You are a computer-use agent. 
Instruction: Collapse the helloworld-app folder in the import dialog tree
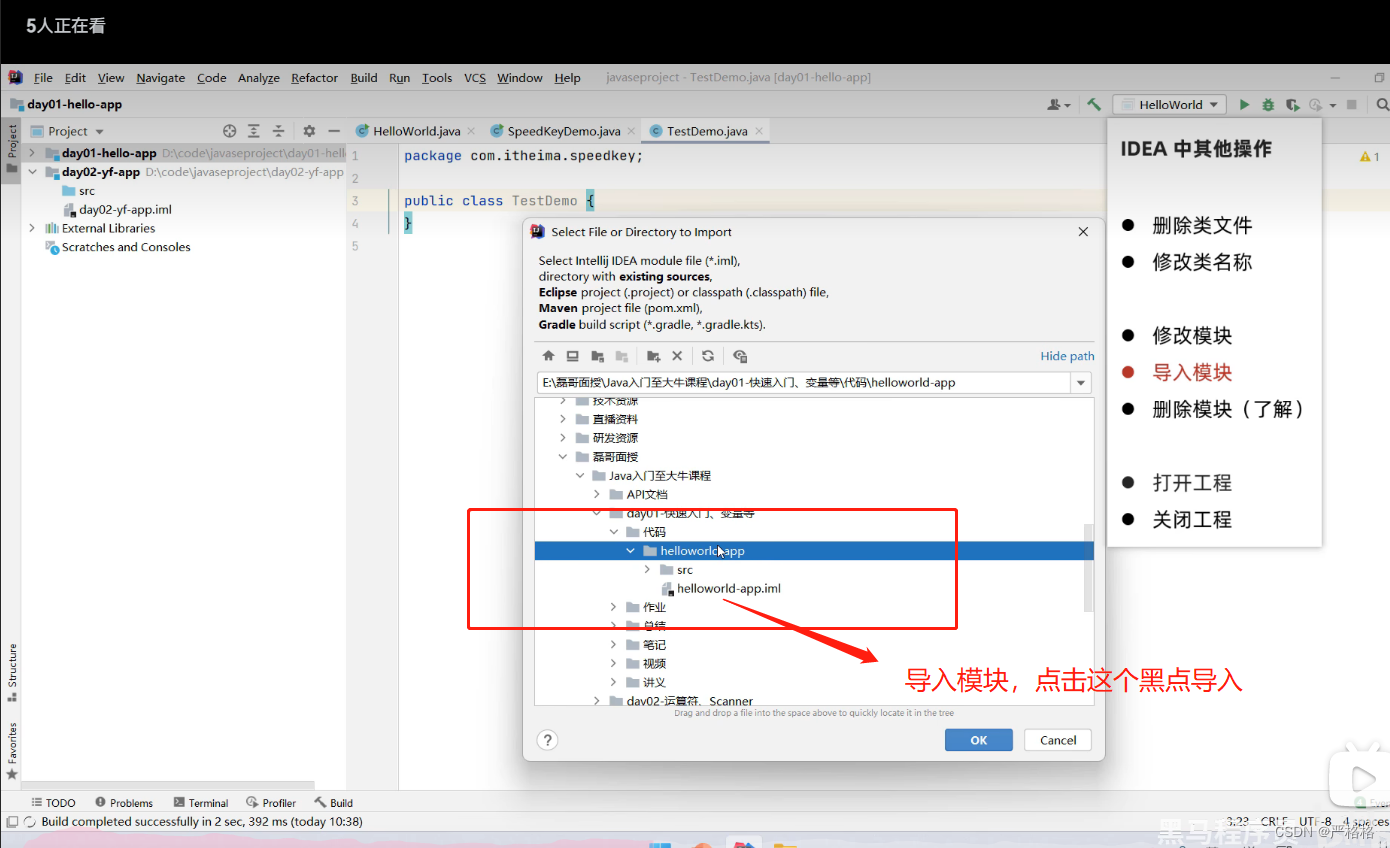(630, 551)
